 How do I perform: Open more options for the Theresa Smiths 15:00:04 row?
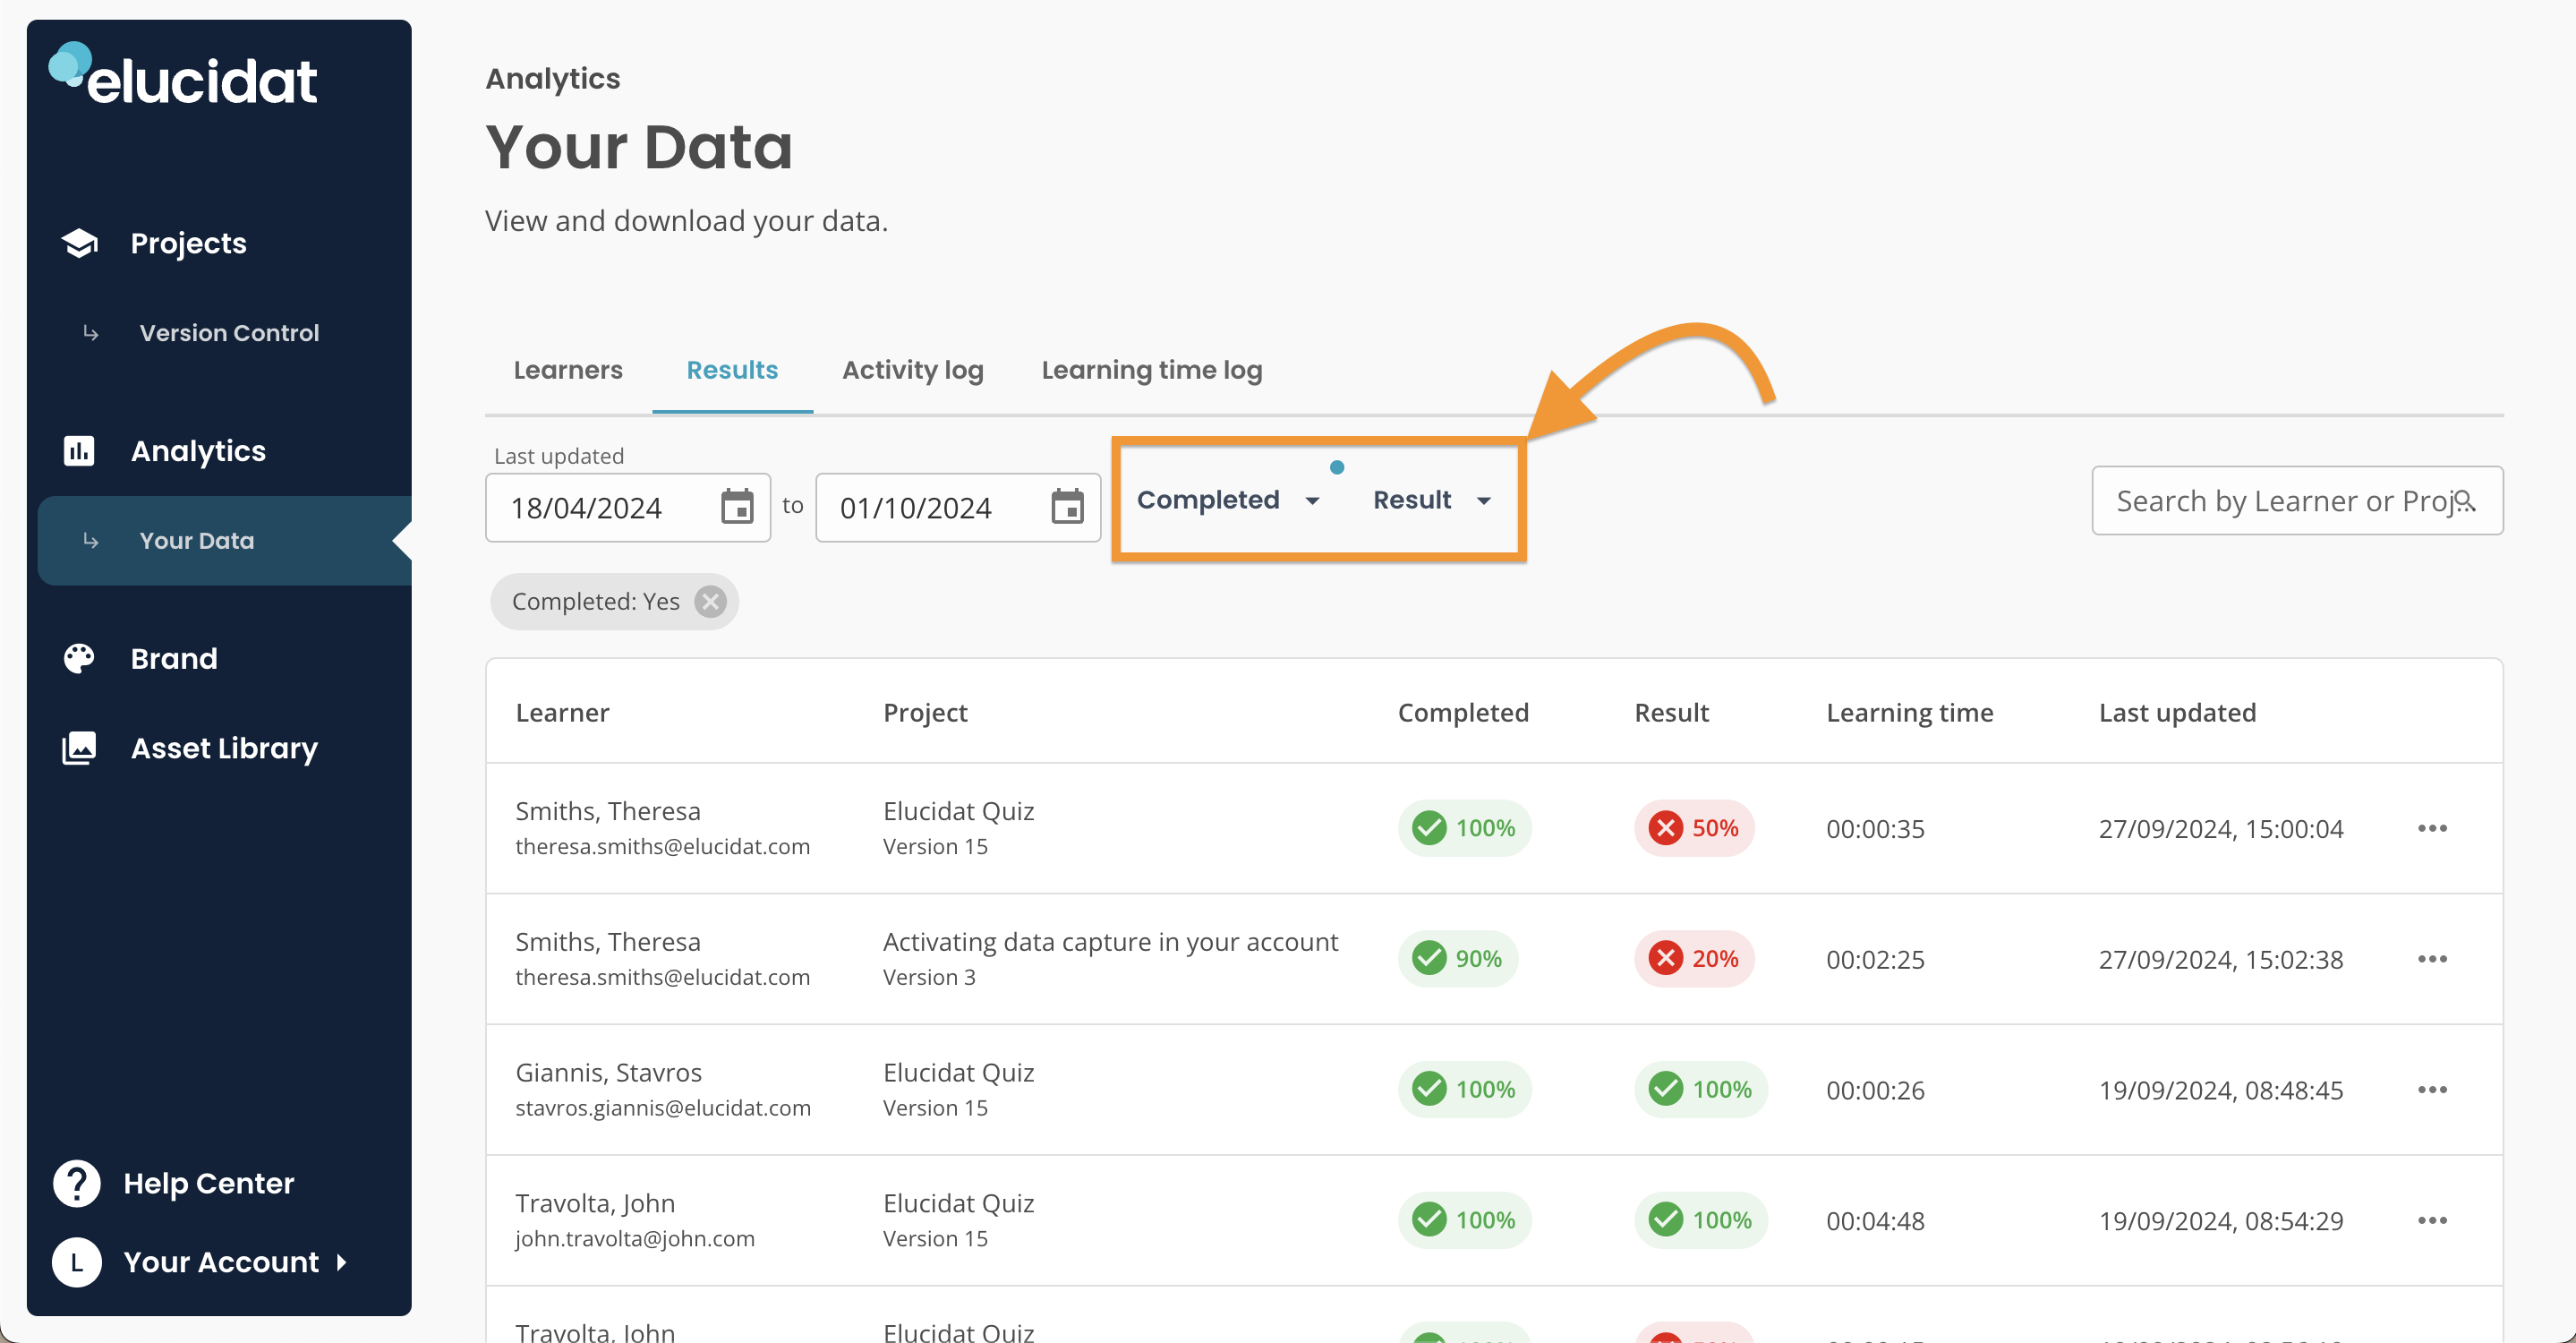point(2432,828)
